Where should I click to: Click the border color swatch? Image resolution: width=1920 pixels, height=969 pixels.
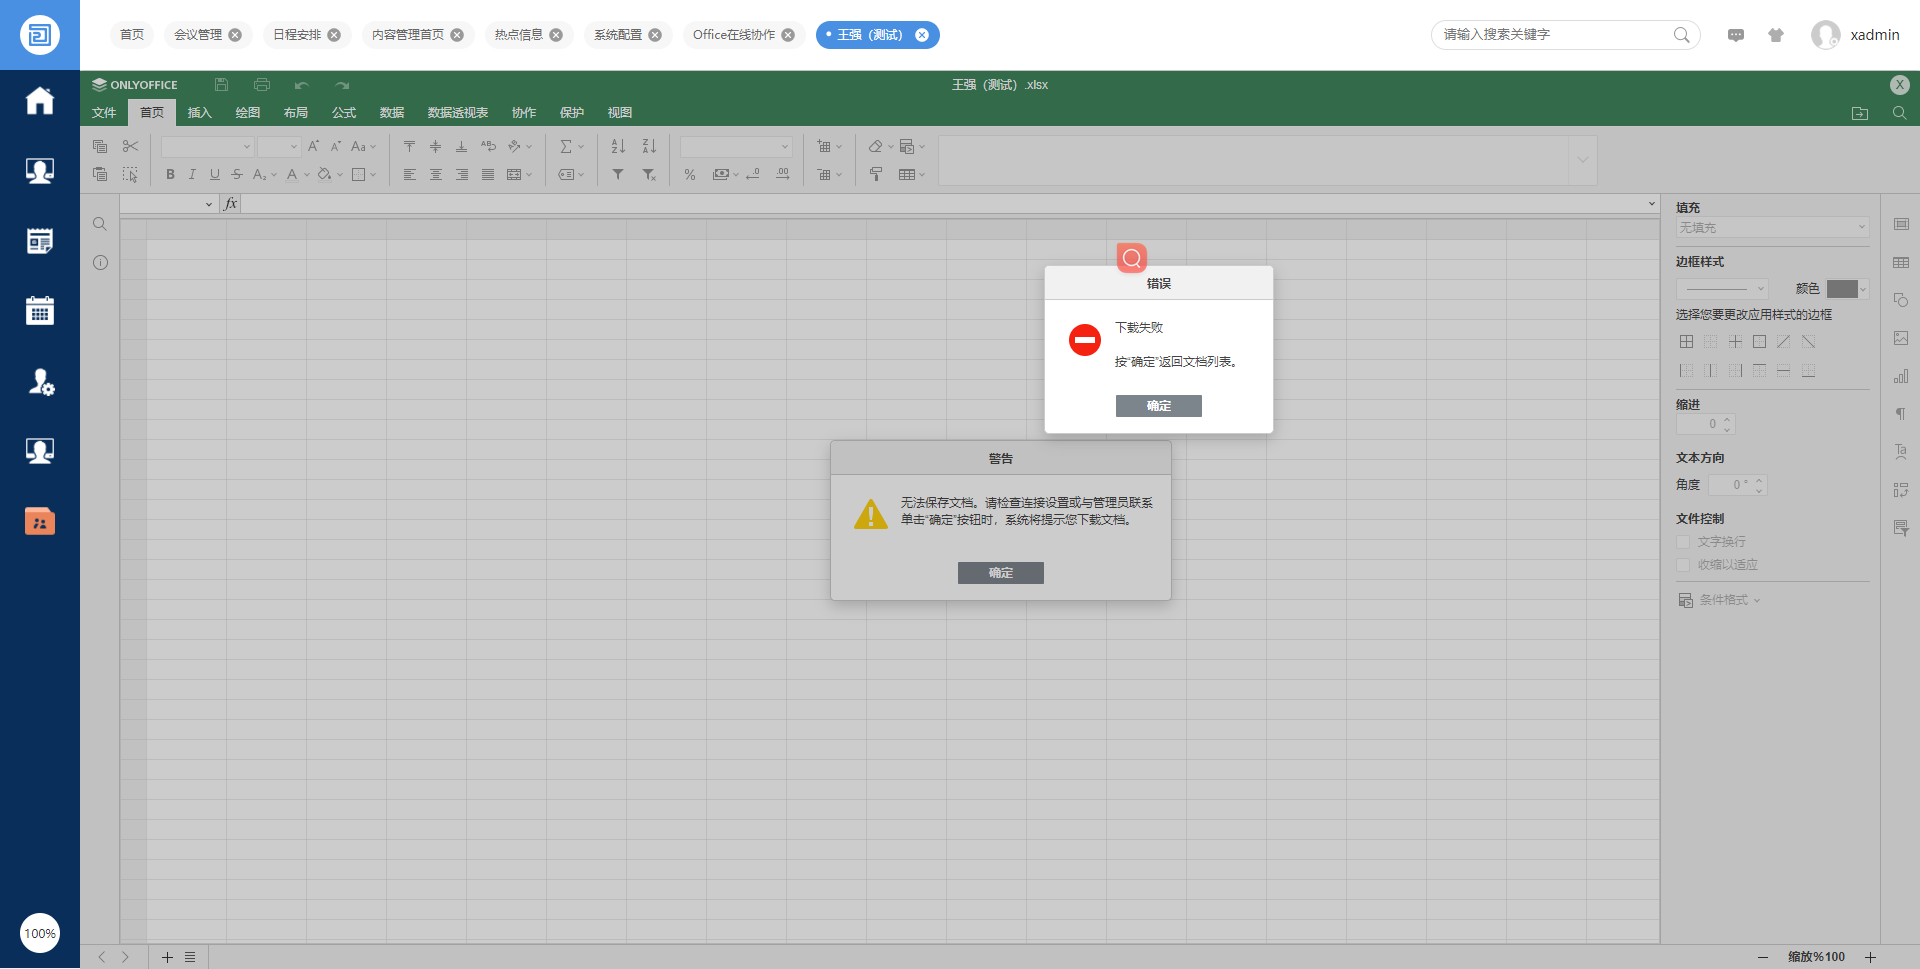click(x=1842, y=289)
